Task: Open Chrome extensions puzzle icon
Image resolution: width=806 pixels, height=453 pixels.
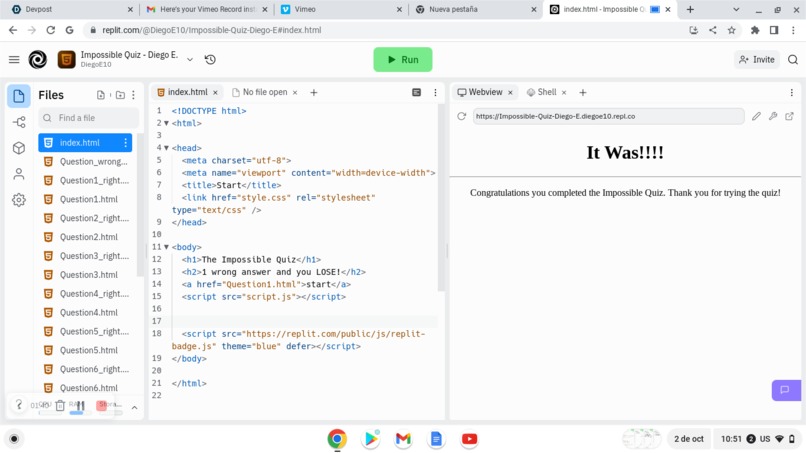Action: pyautogui.click(x=755, y=30)
